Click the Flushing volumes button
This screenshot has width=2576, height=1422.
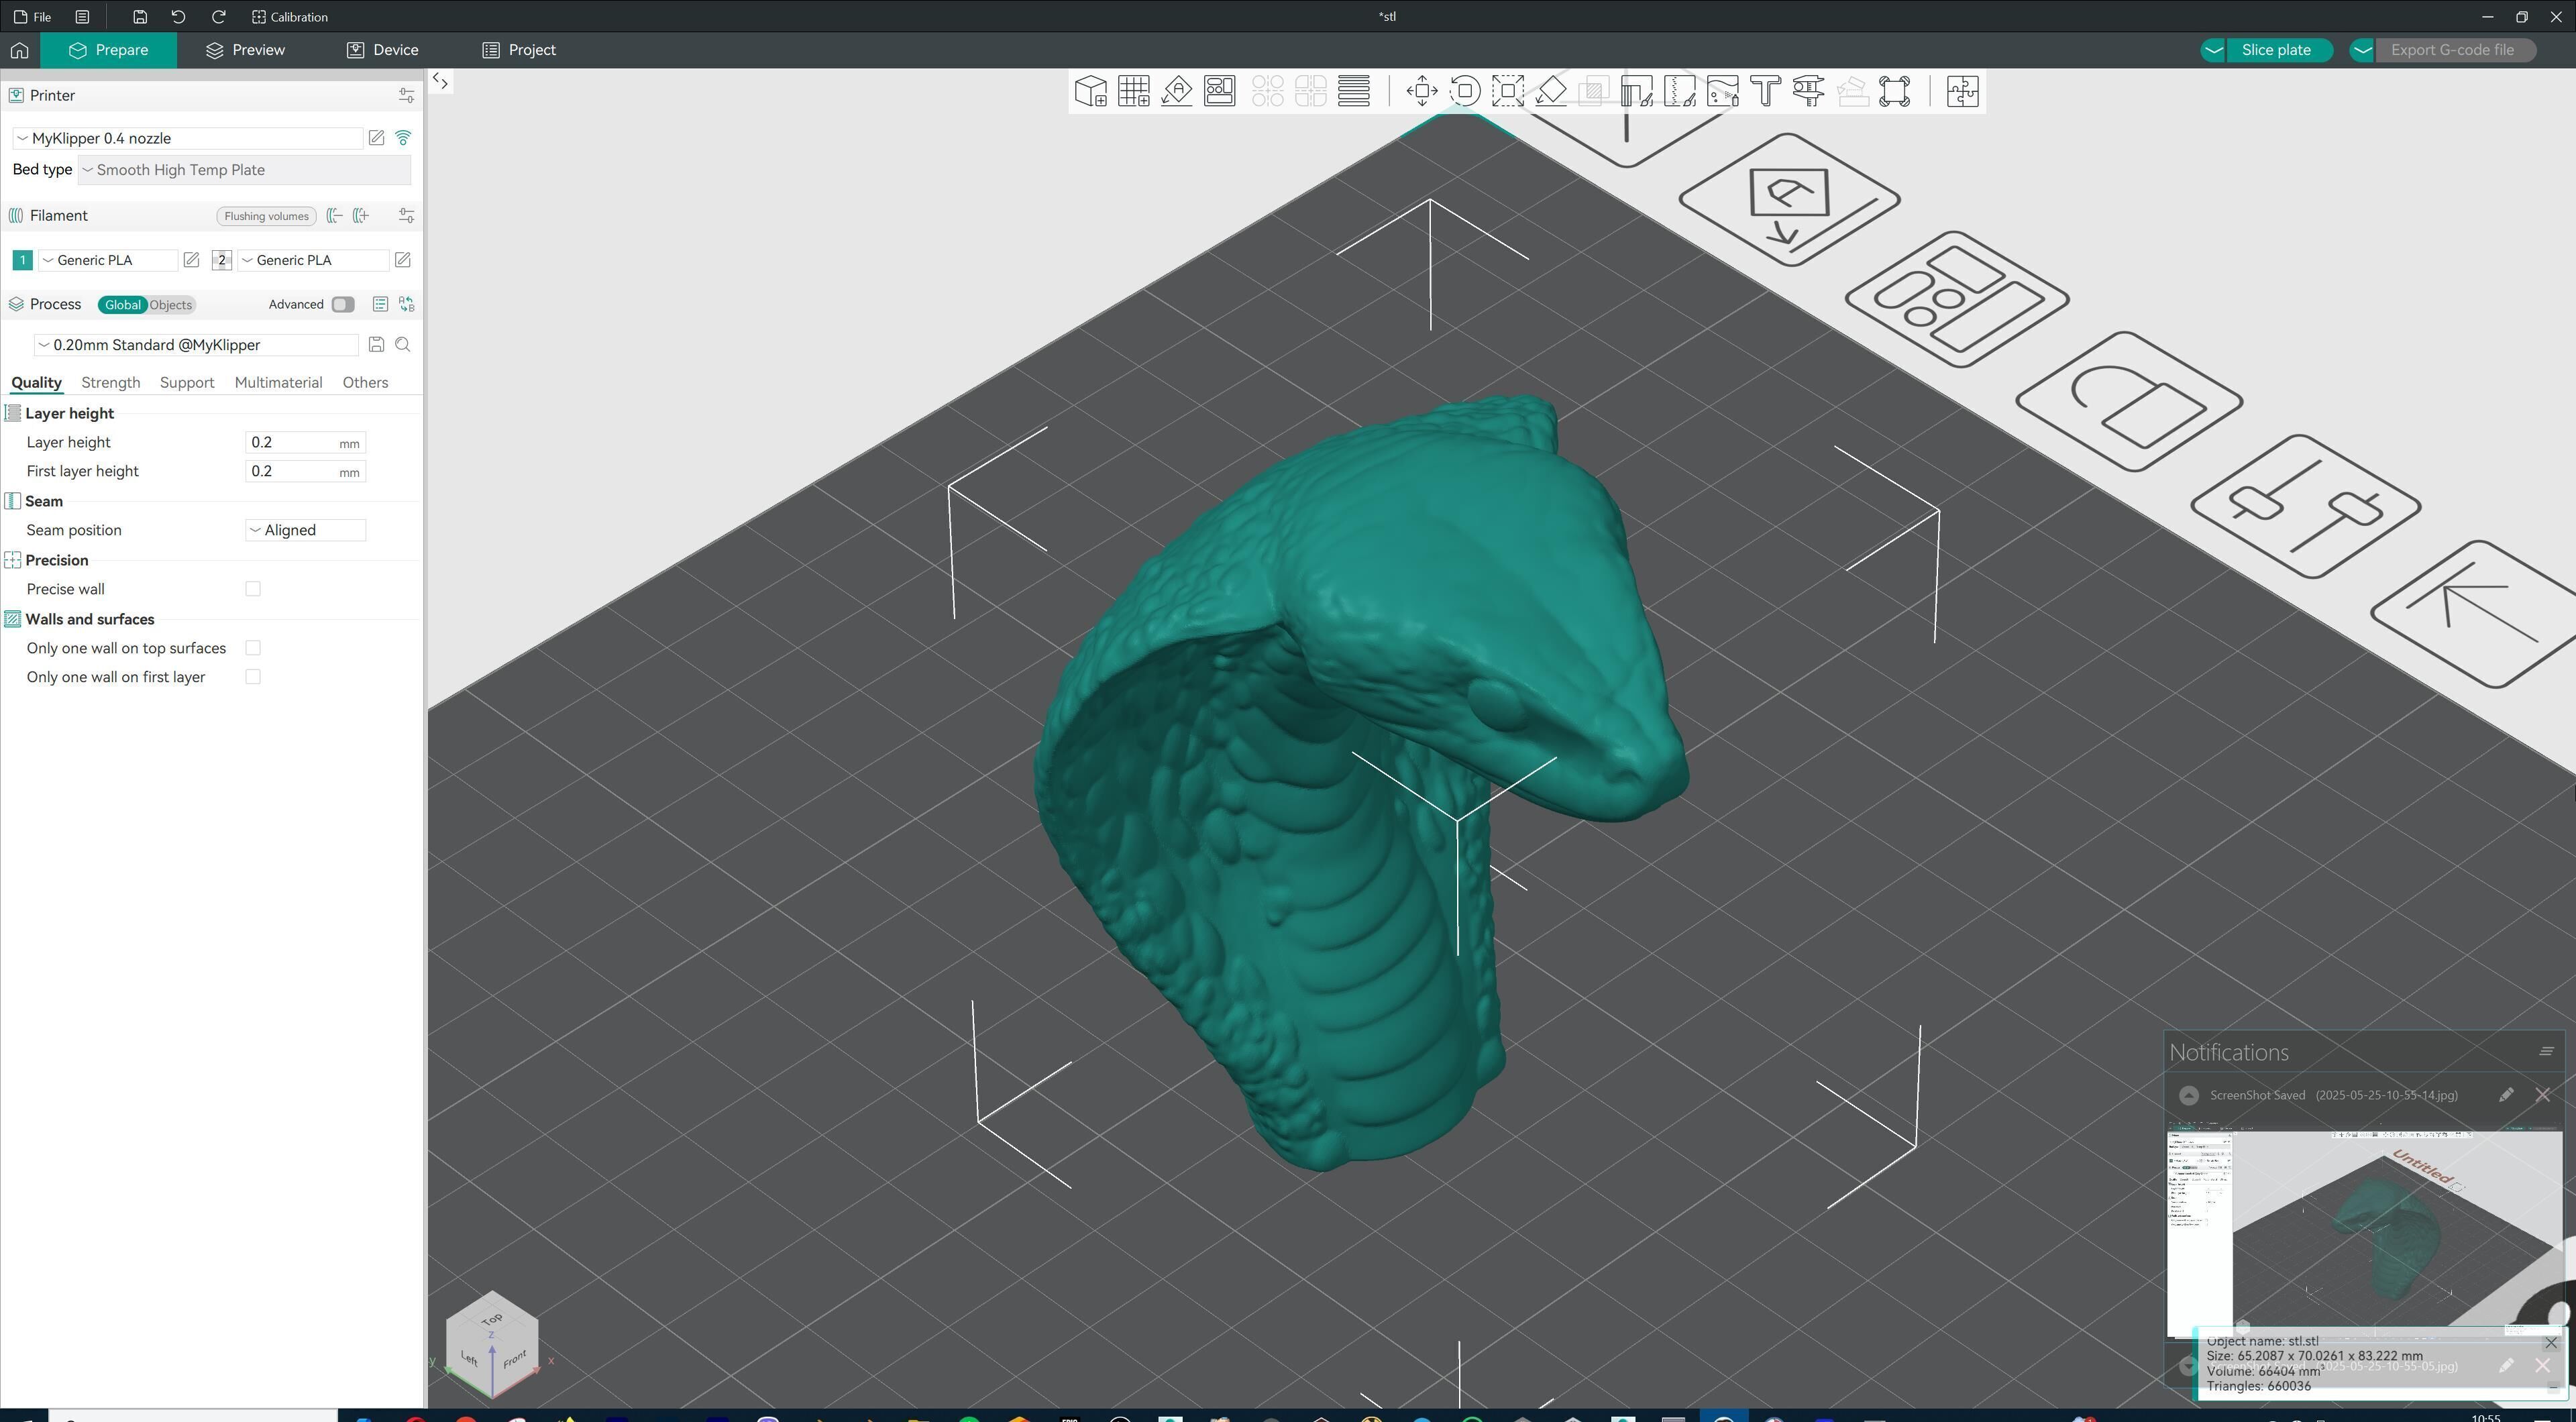[x=266, y=216]
